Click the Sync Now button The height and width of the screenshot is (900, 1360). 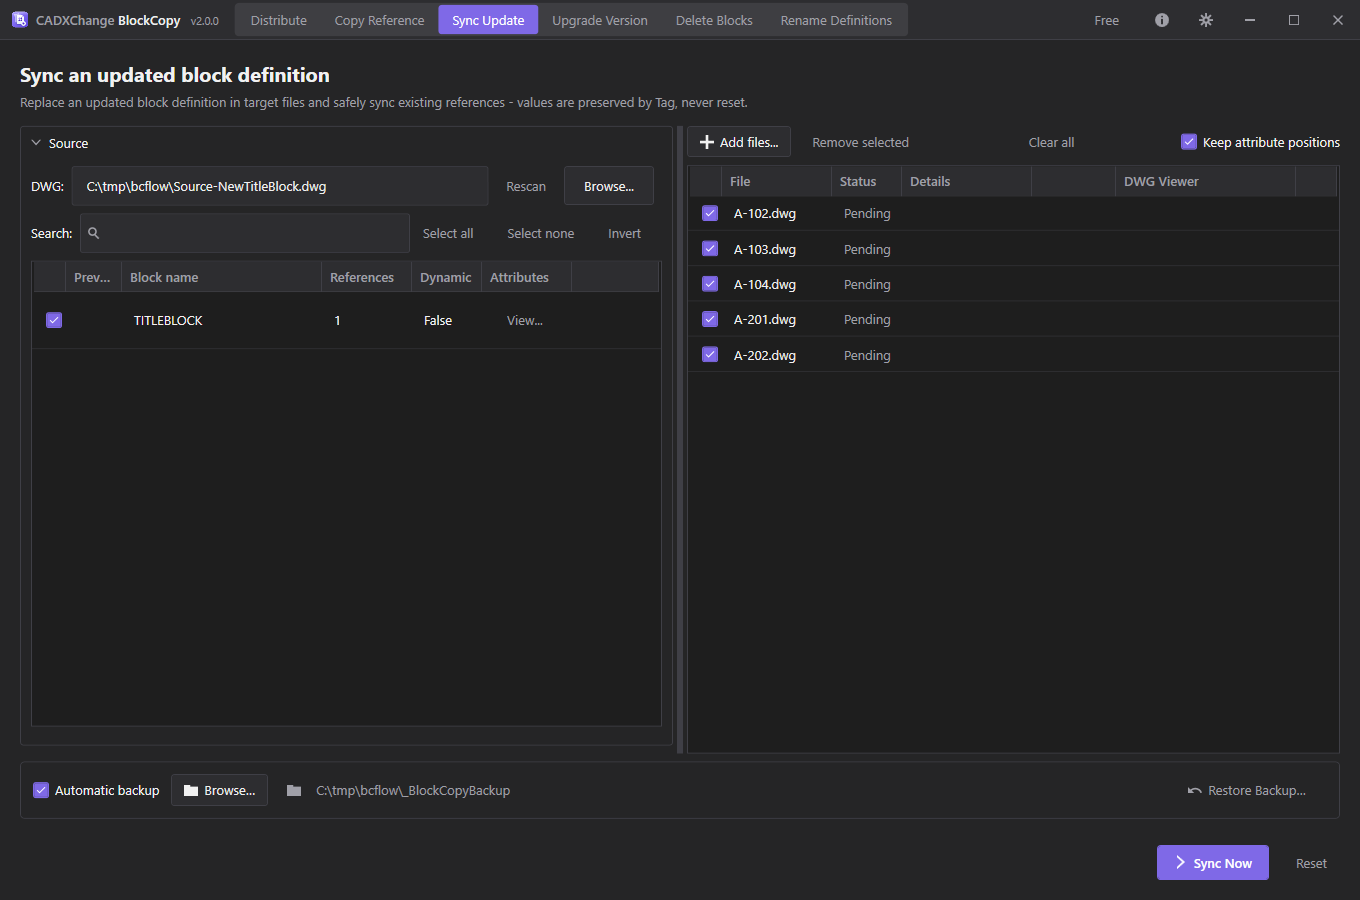tap(1213, 863)
